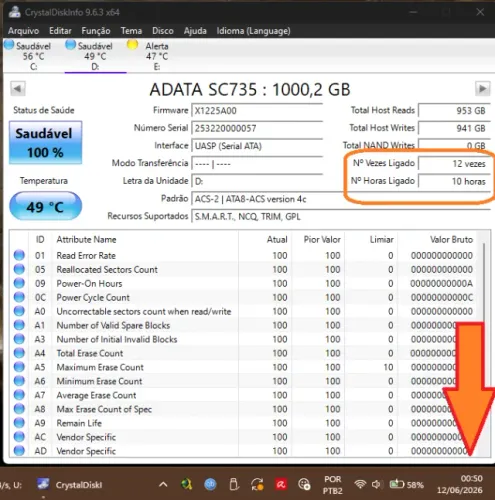Viewport: 495px width, 500px height.
Task: Click the Firmware field X1225A00
Action: coord(257,111)
